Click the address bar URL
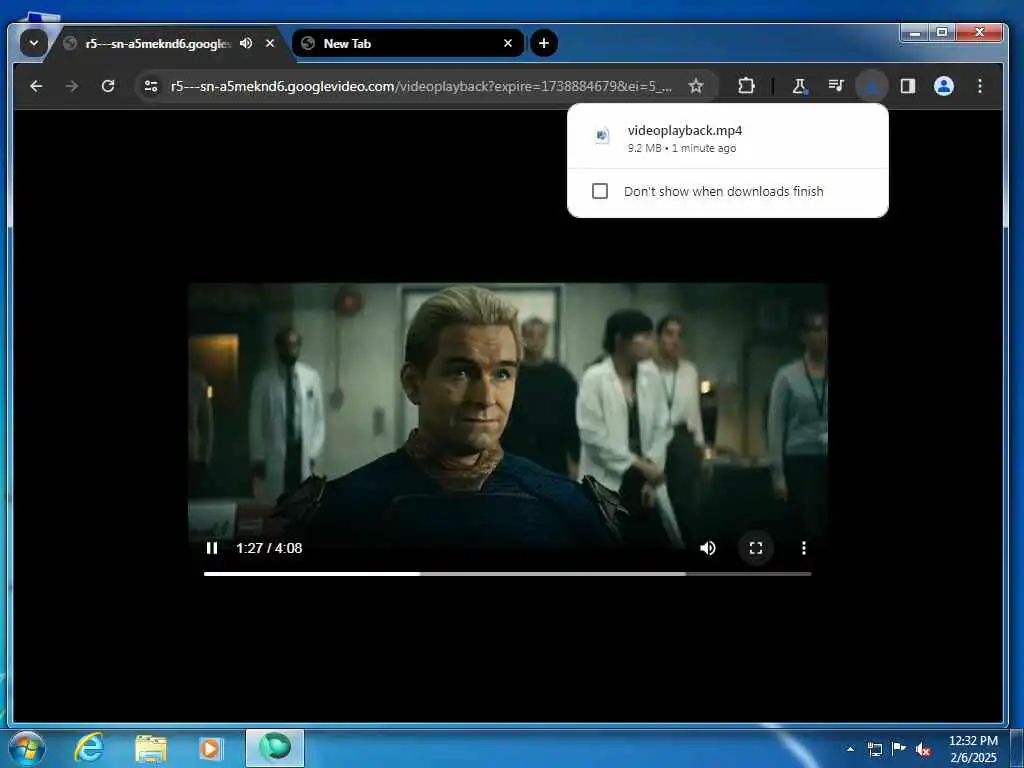Image resolution: width=1024 pixels, height=768 pixels. tap(421, 86)
